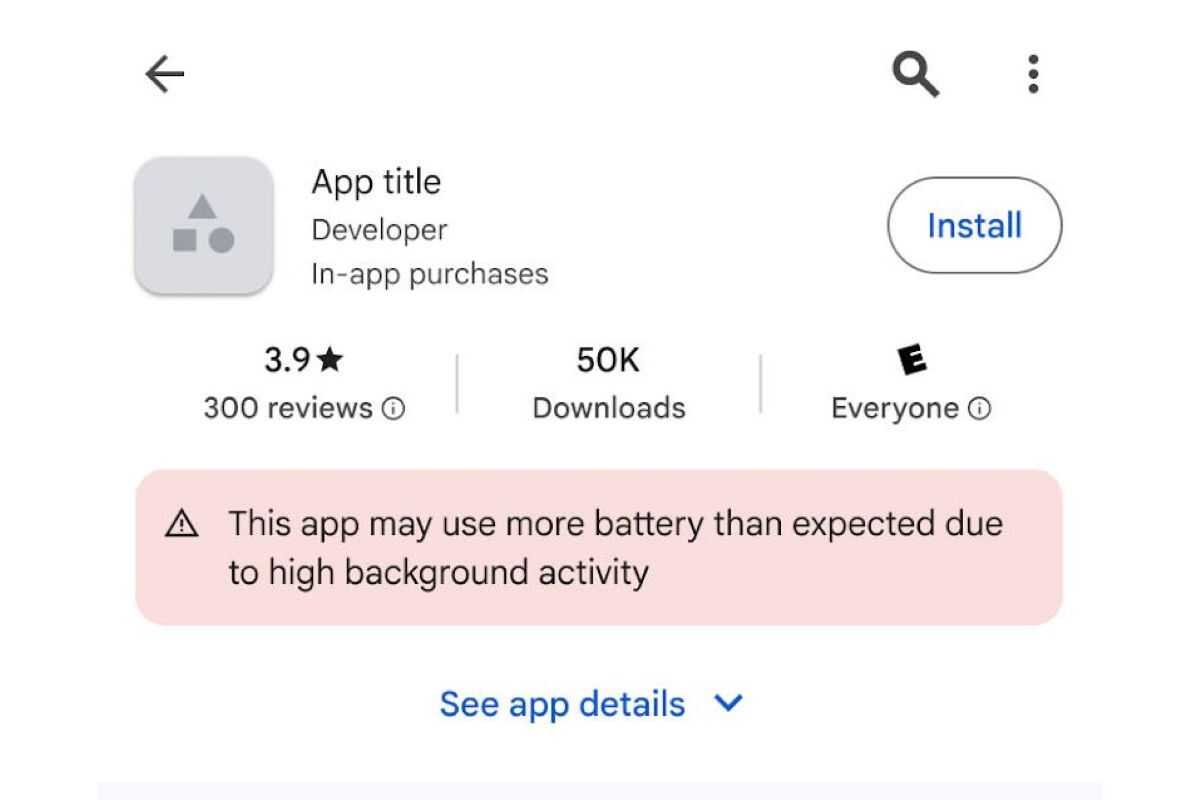Click the star icon next to 3.9

pos(330,358)
